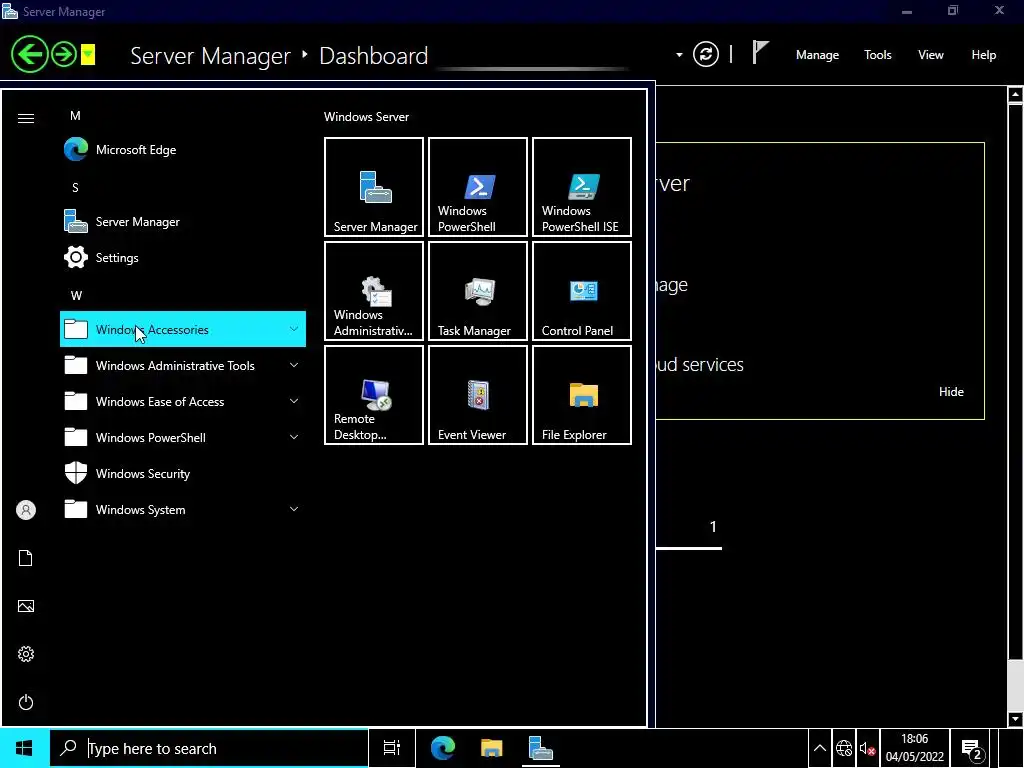Launch the Task Manager tile

[x=477, y=291]
